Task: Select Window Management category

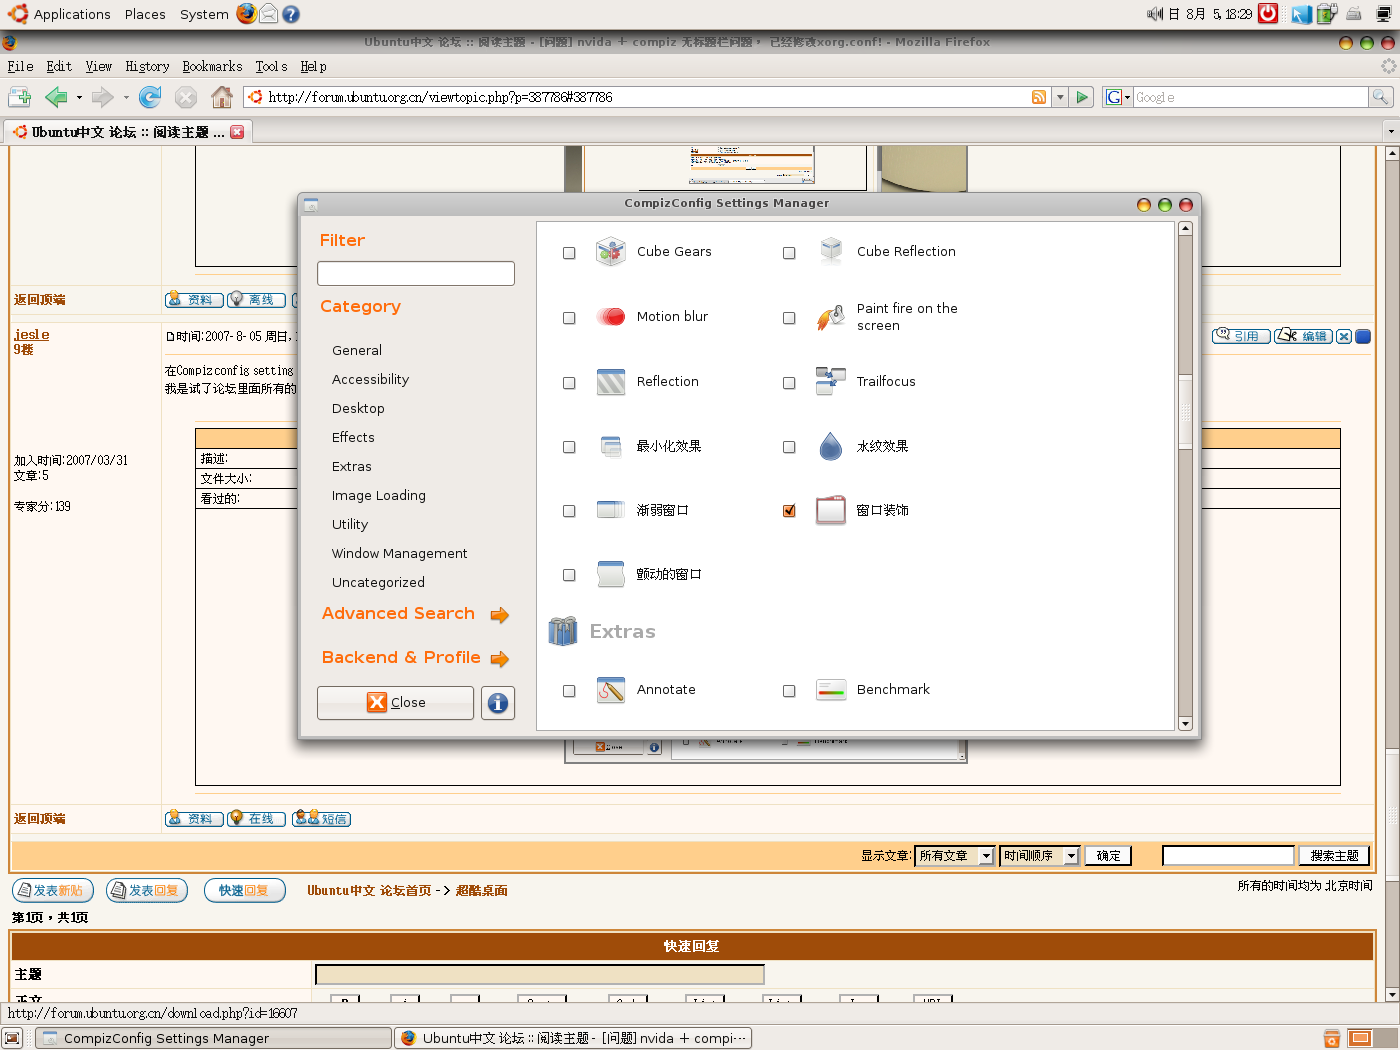Action: 399,553
